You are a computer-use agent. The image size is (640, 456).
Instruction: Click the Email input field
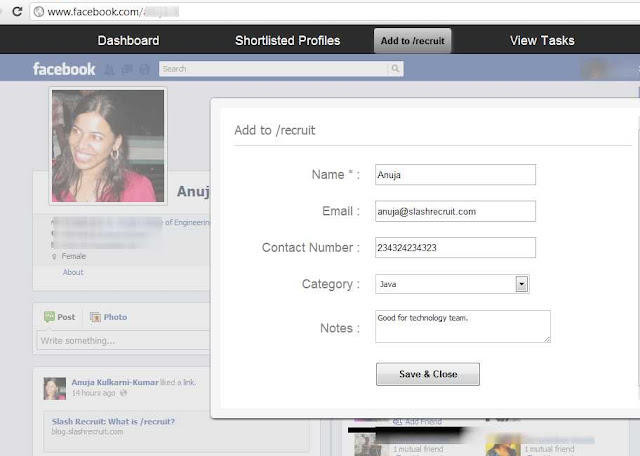point(455,211)
